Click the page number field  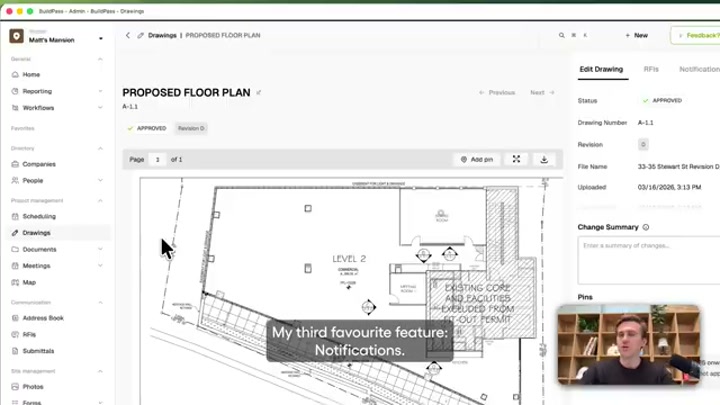point(158,160)
